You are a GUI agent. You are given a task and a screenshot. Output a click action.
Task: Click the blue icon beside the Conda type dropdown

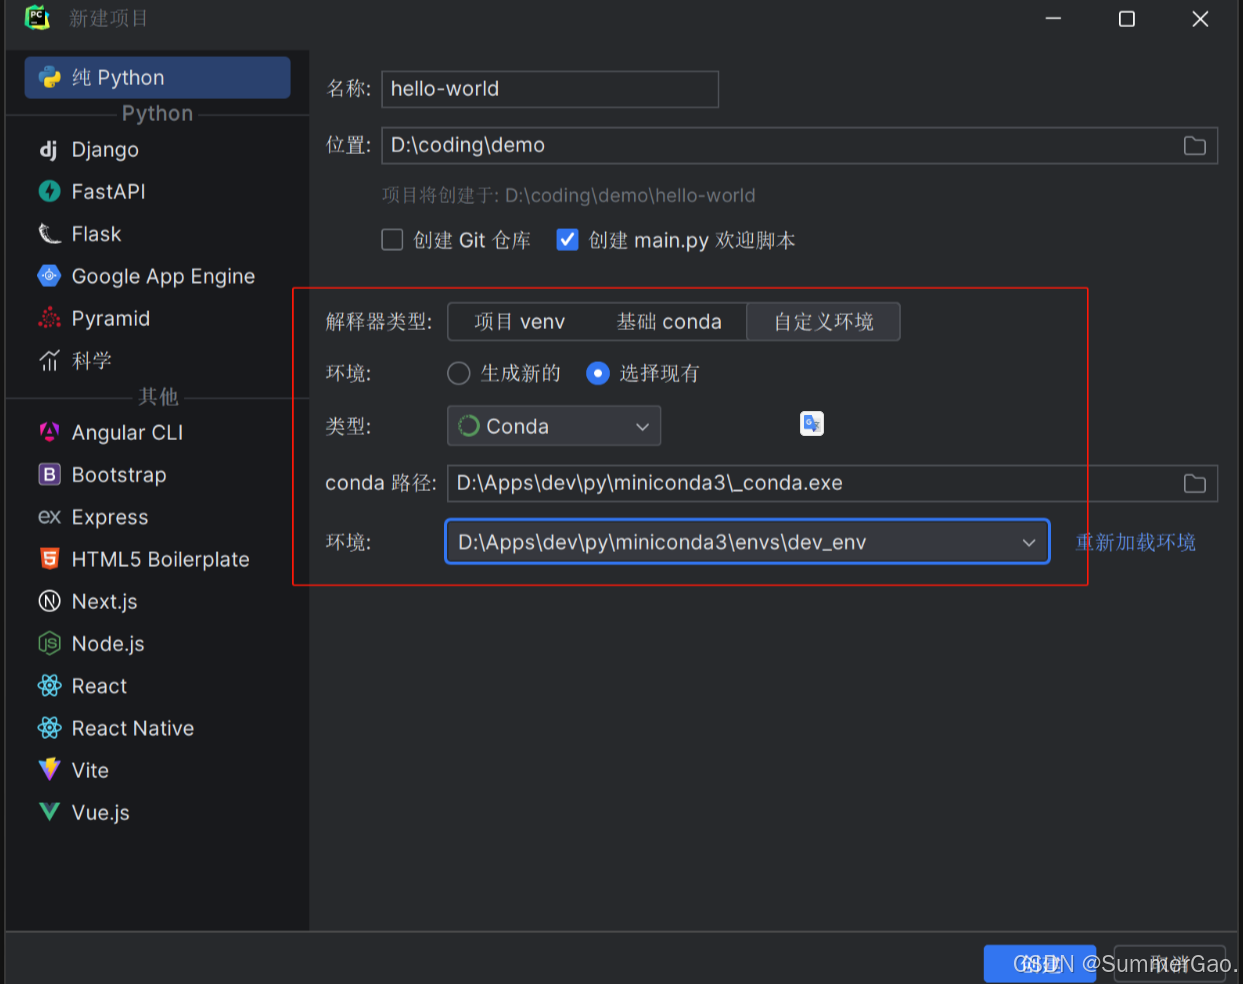tap(811, 423)
